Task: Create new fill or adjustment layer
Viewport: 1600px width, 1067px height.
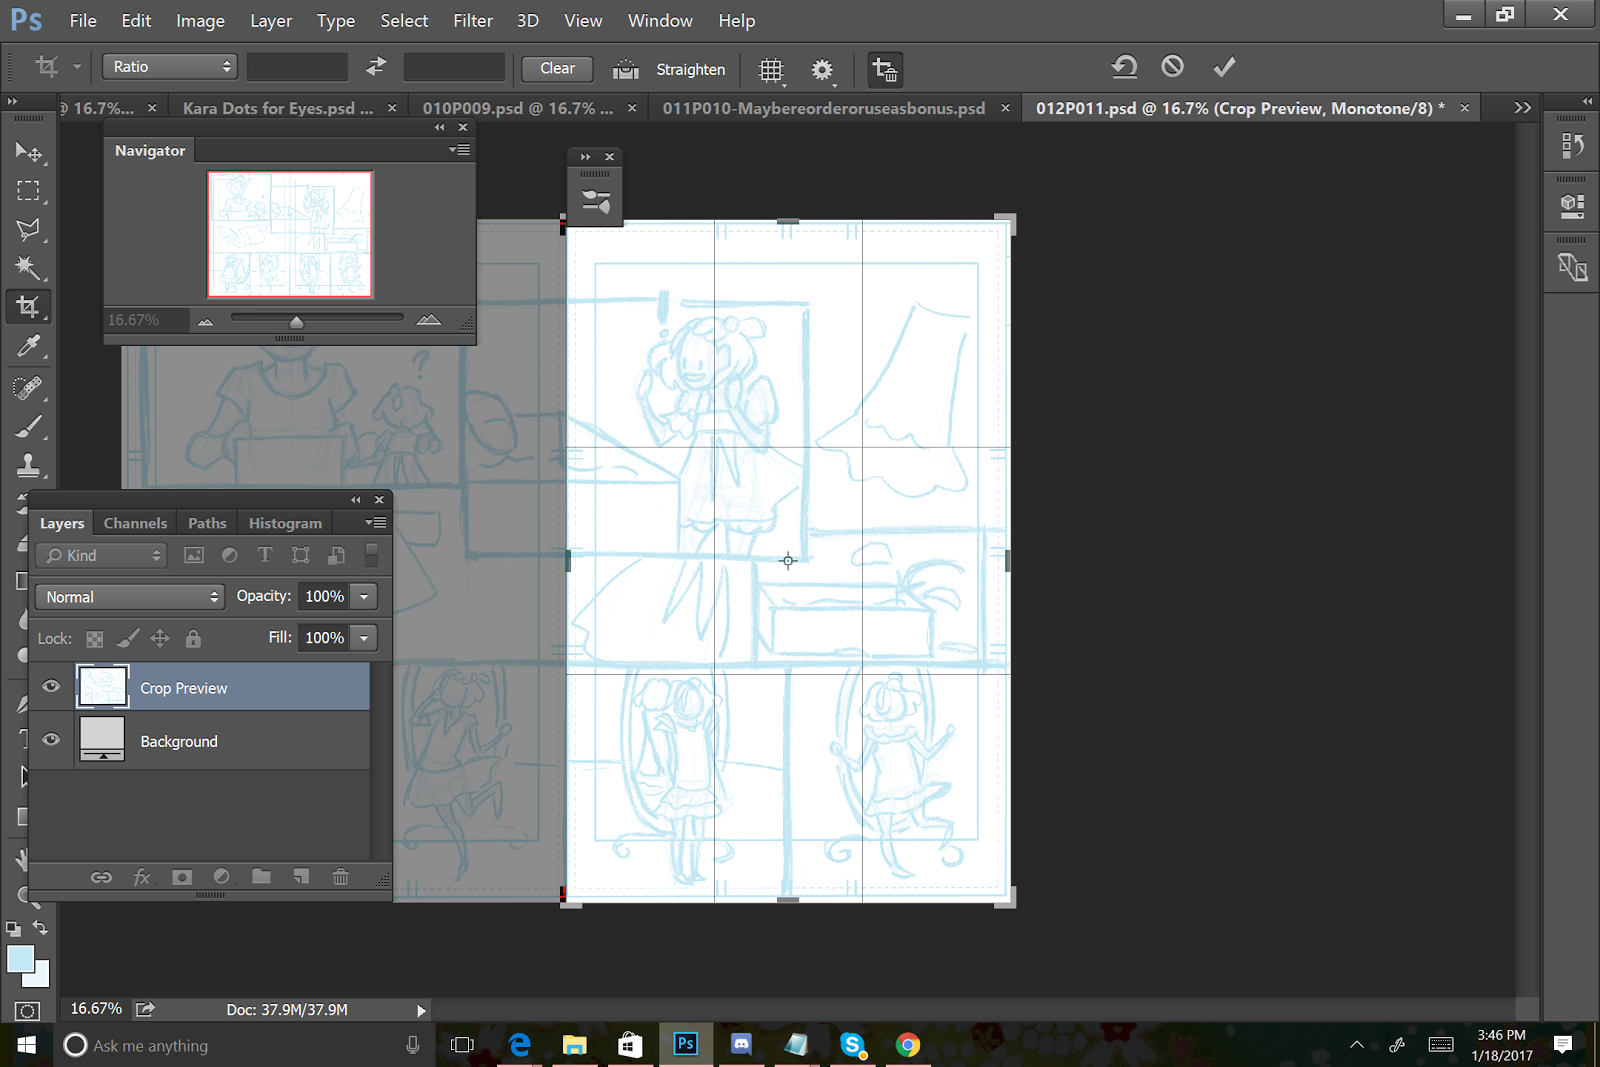Action: point(221,877)
